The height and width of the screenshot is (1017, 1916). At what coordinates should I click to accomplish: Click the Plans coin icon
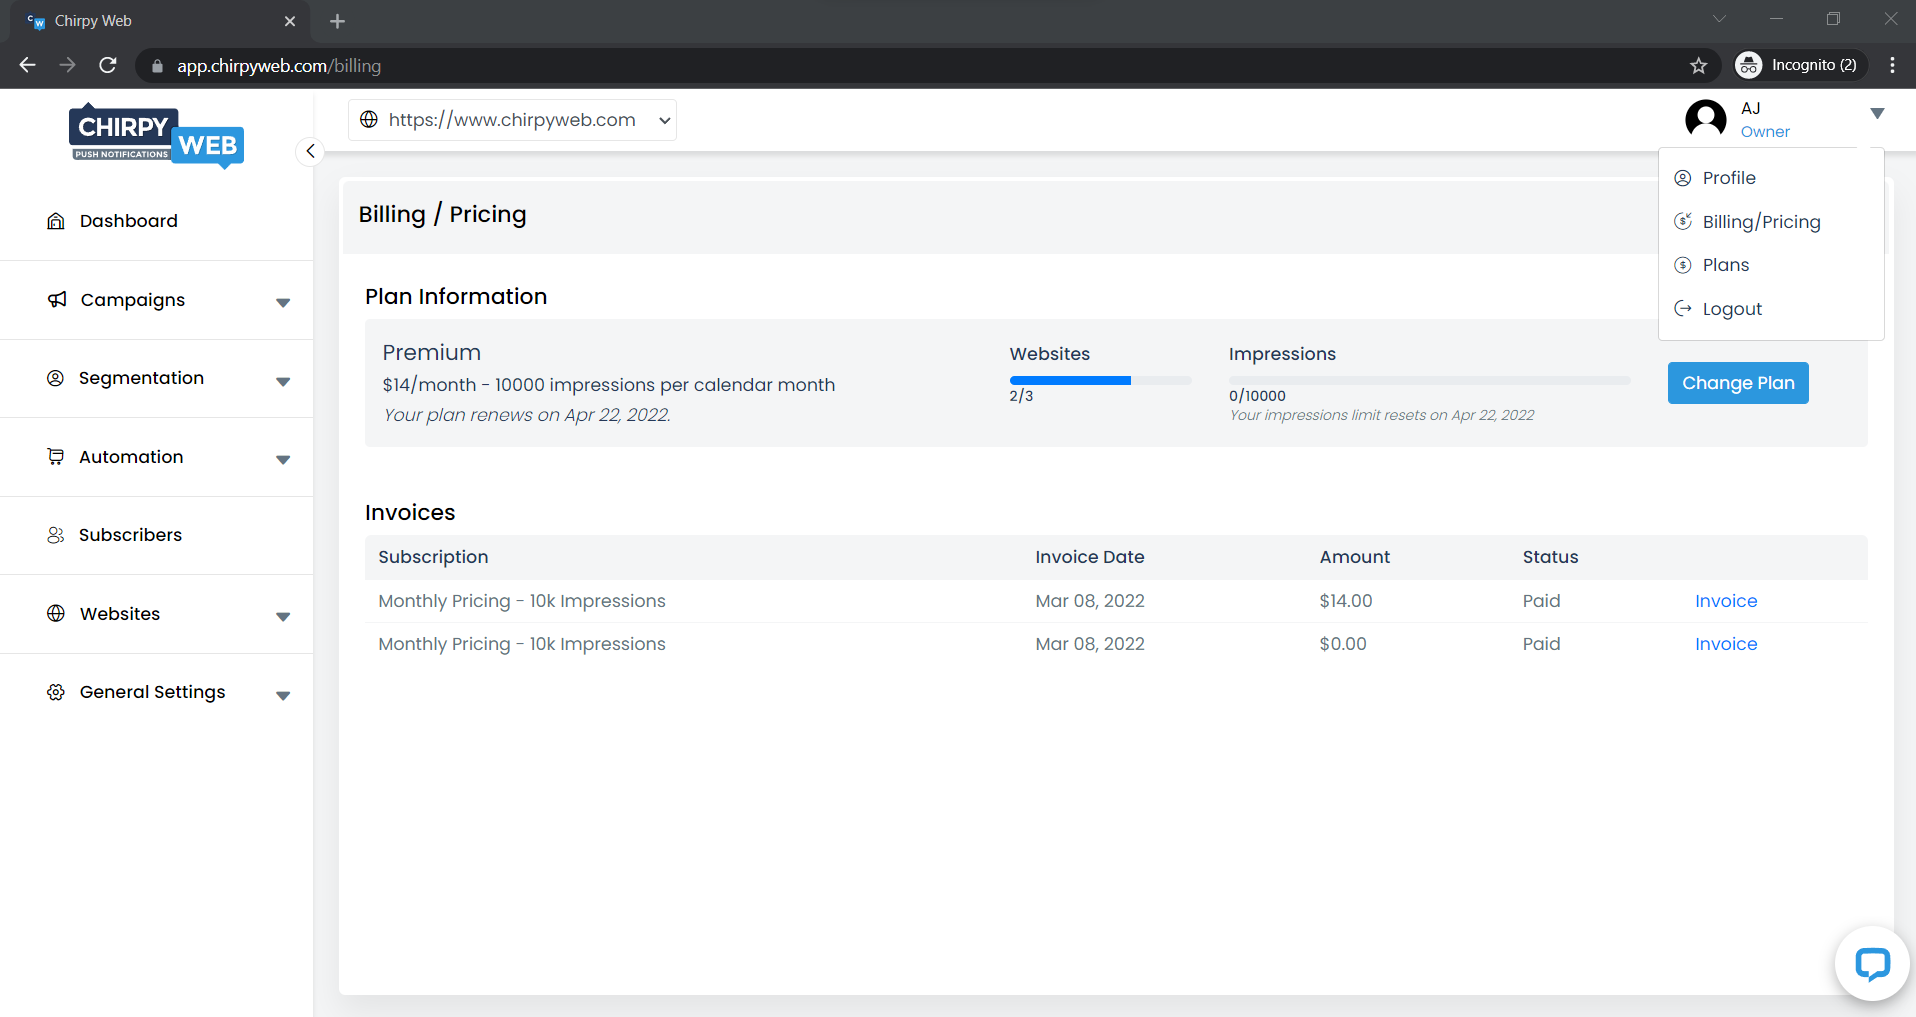pyautogui.click(x=1683, y=265)
